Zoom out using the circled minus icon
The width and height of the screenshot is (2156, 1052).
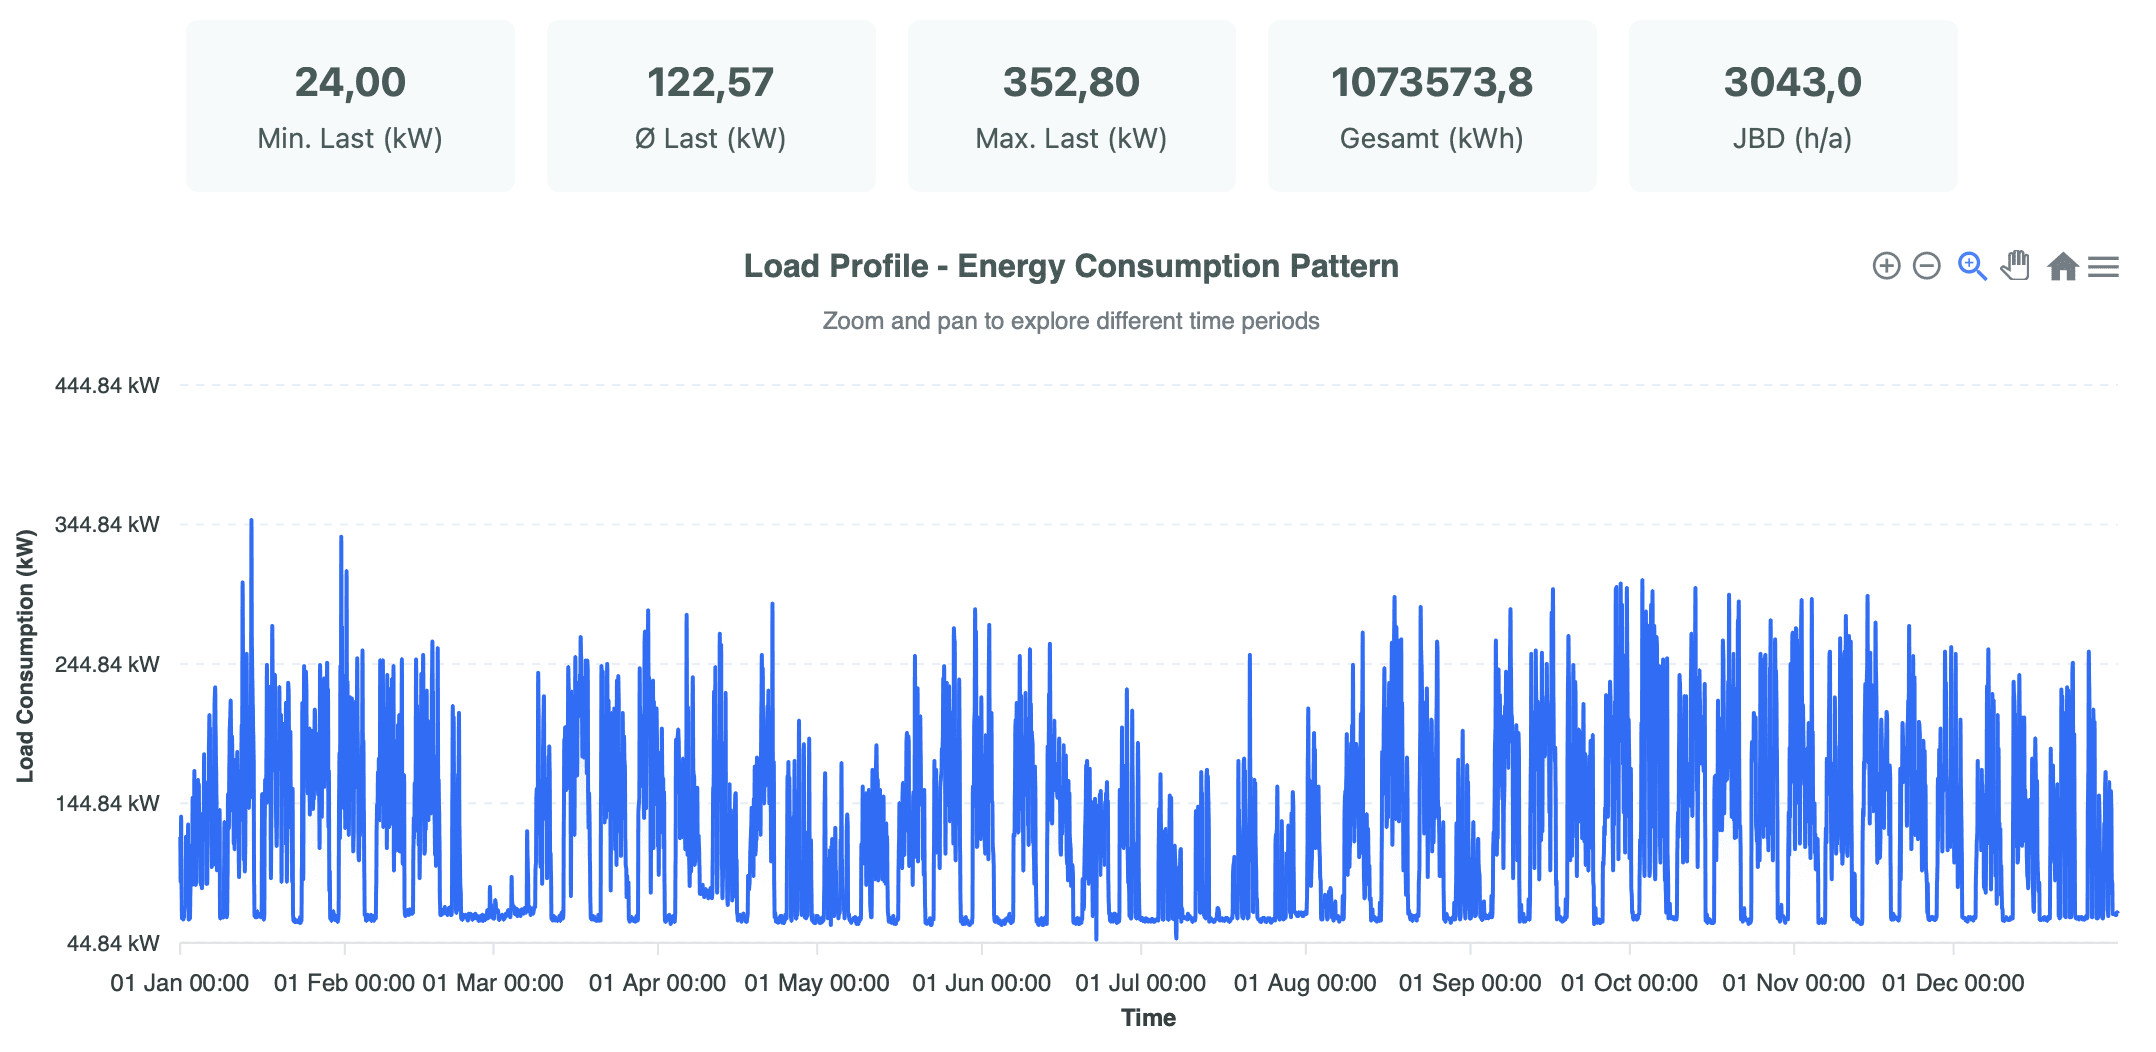(1926, 266)
